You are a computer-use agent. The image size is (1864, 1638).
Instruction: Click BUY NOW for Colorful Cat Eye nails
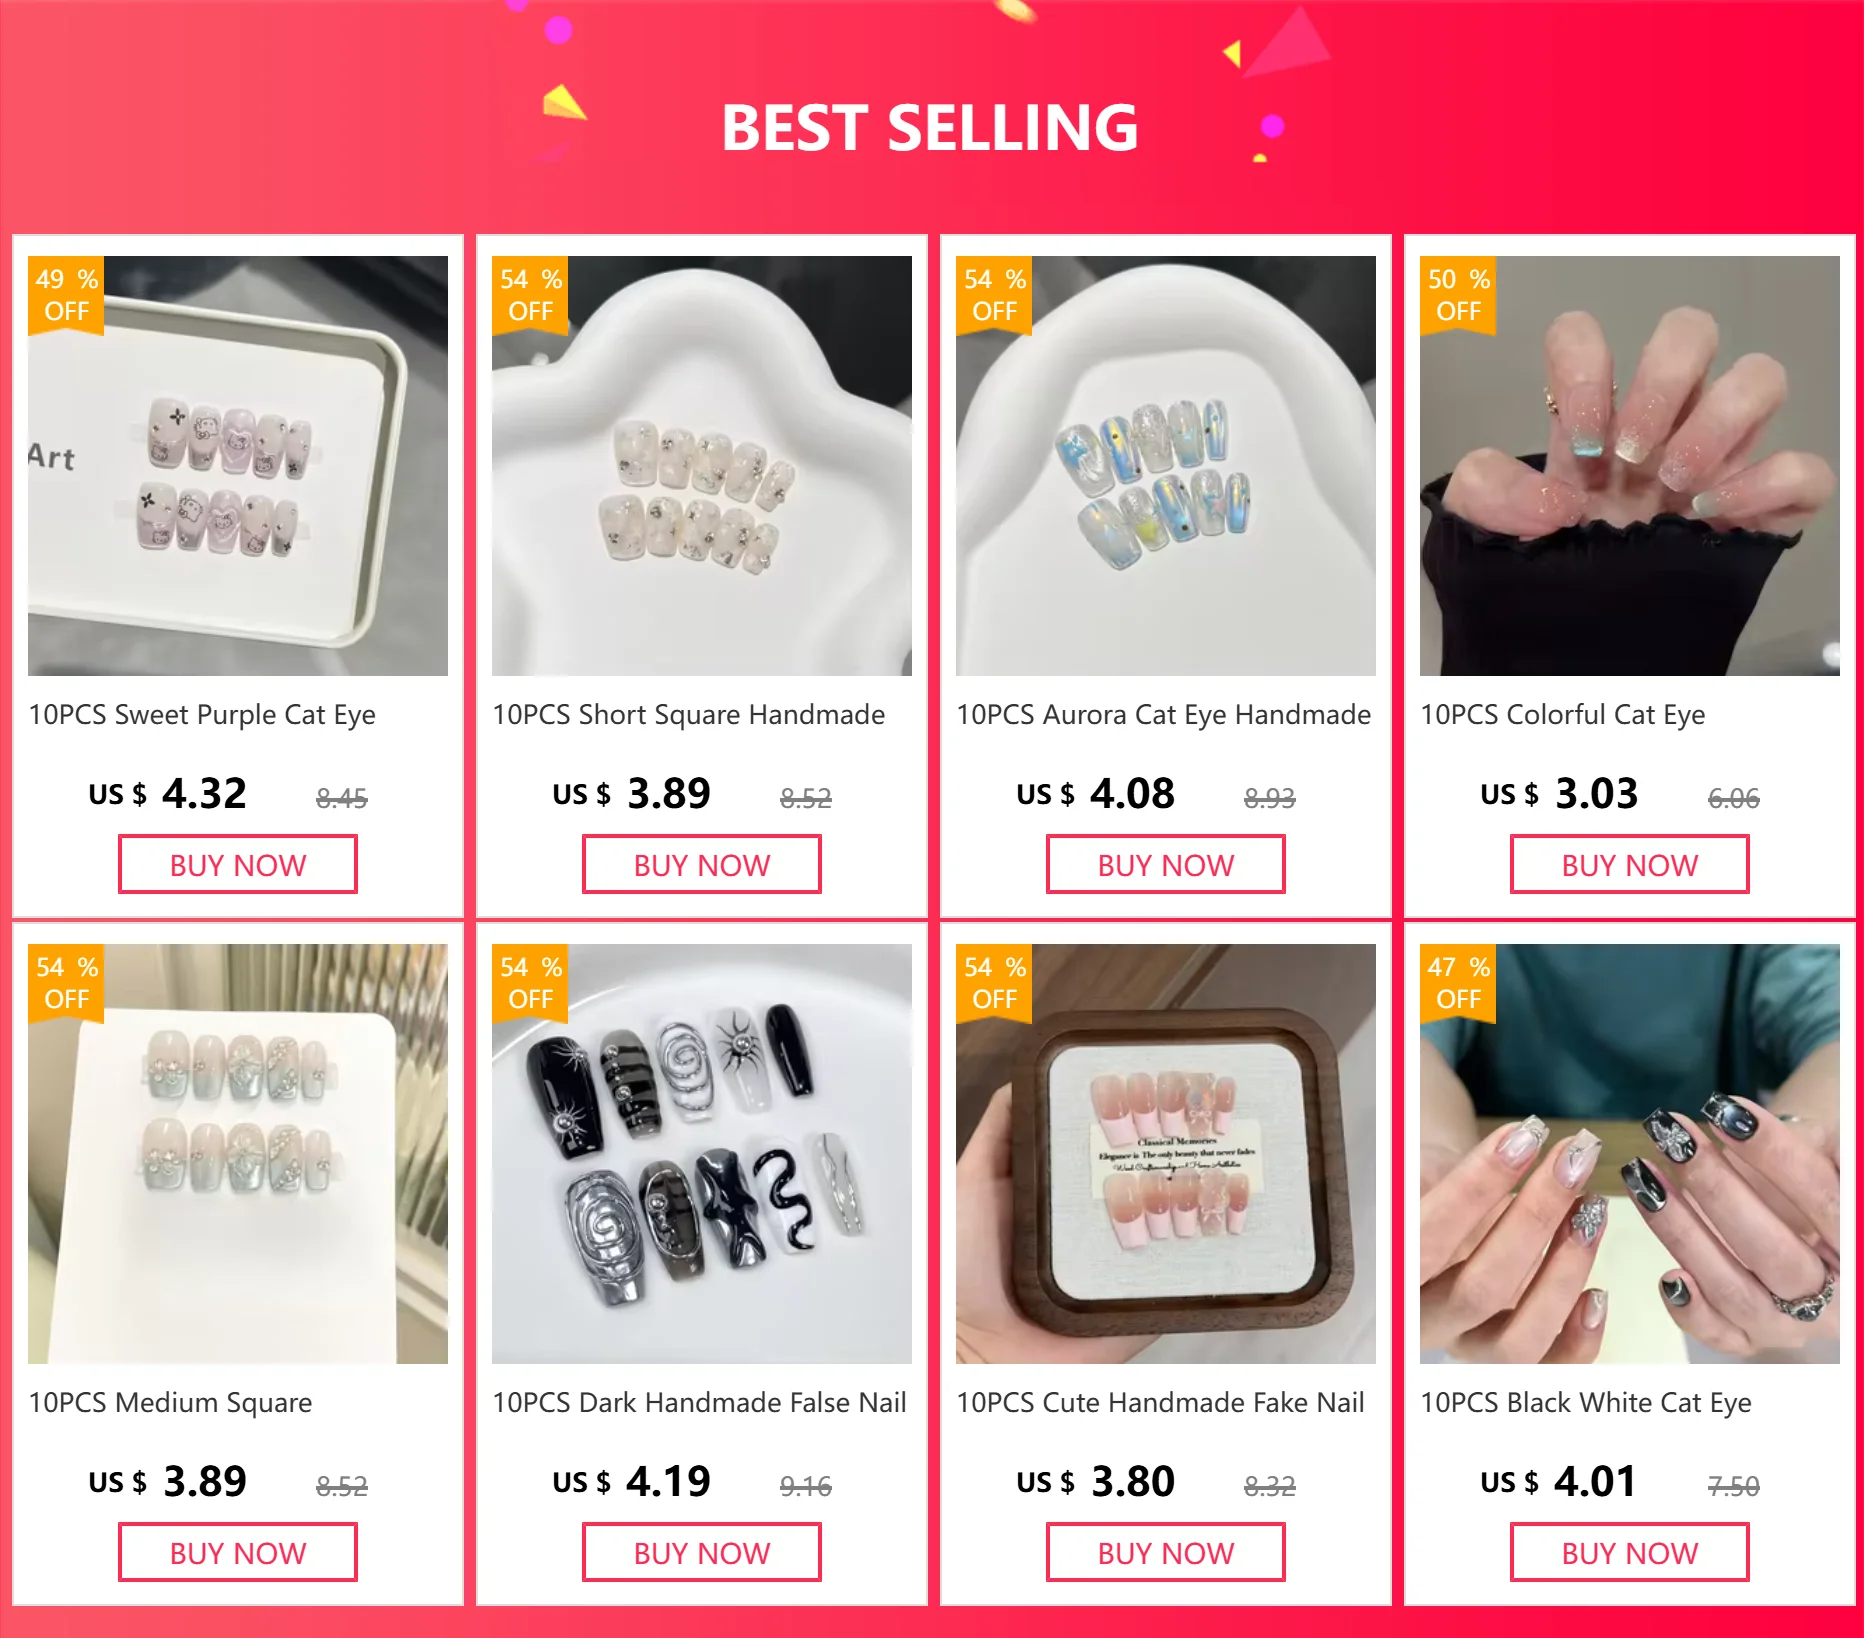coord(1630,864)
